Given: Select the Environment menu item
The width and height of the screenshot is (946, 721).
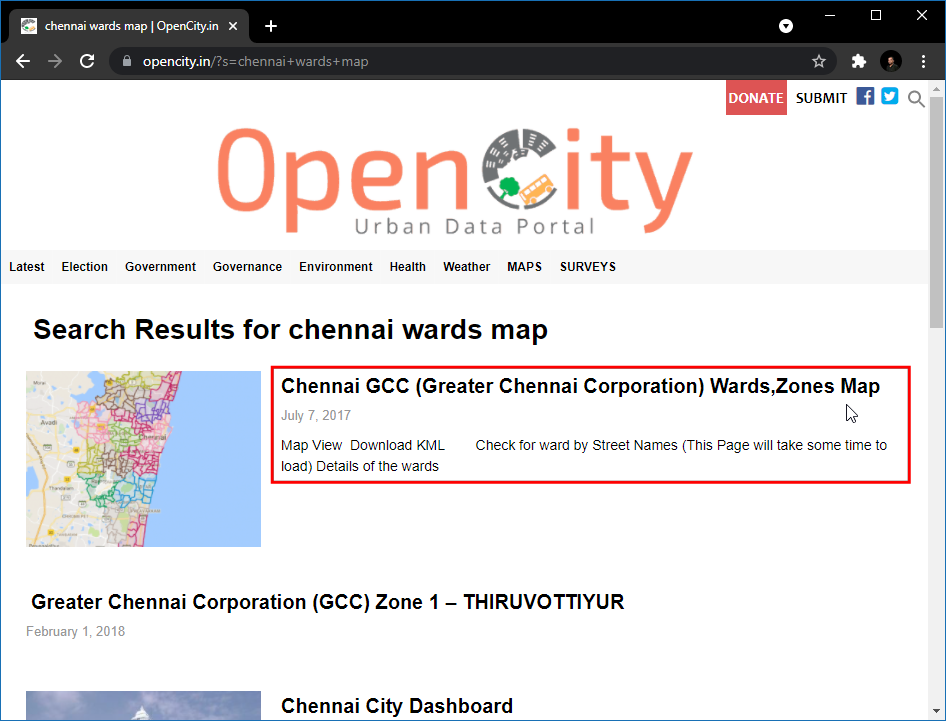Looking at the screenshot, I should pos(335,267).
